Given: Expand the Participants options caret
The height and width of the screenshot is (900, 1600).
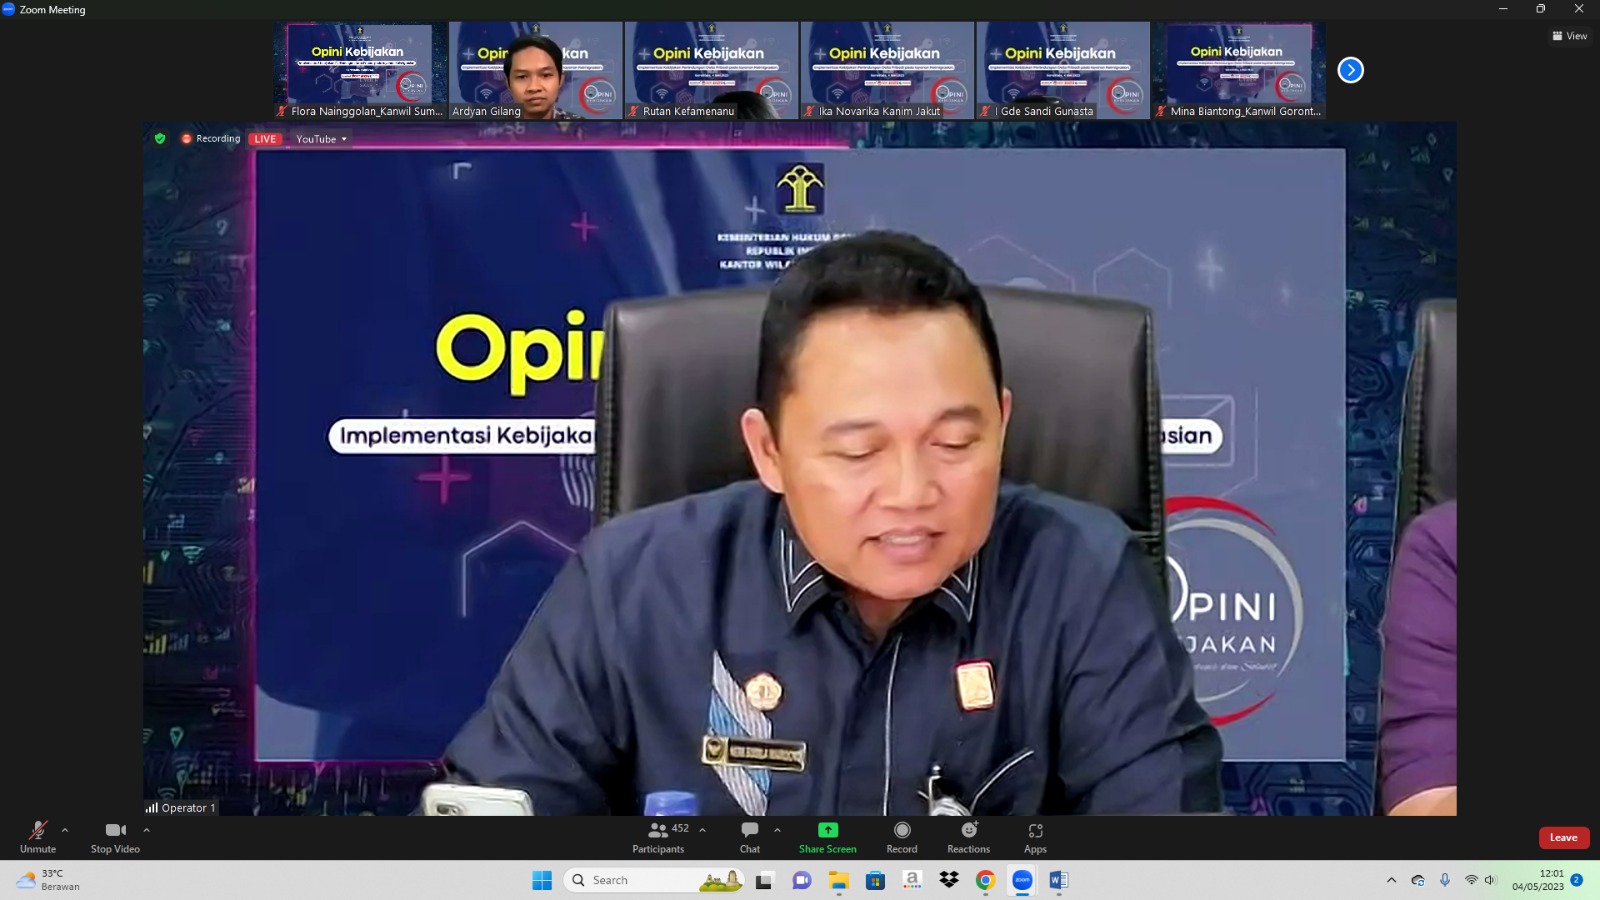Looking at the screenshot, I should pos(702,830).
